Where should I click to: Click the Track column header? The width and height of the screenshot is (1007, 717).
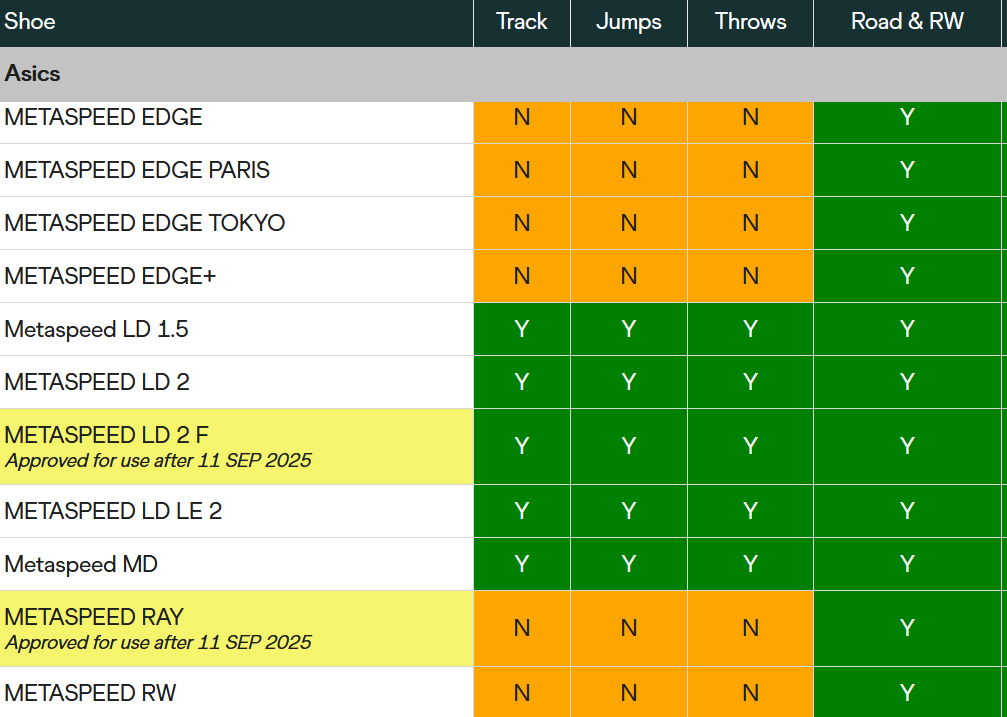[521, 22]
